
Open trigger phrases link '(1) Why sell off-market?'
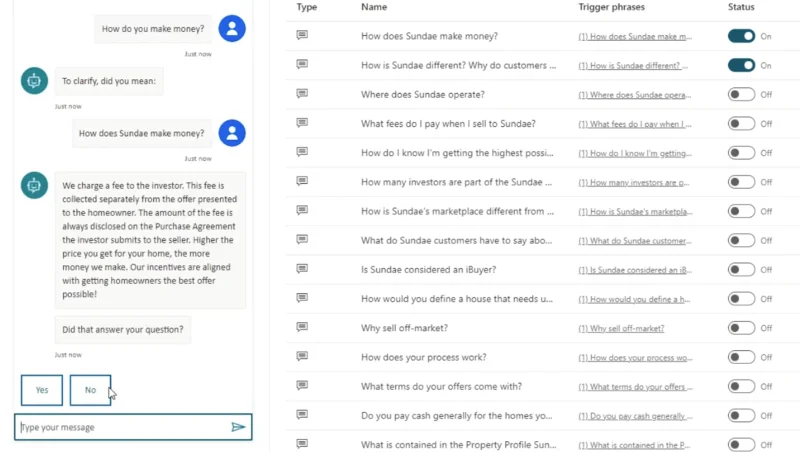coord(621,329)
